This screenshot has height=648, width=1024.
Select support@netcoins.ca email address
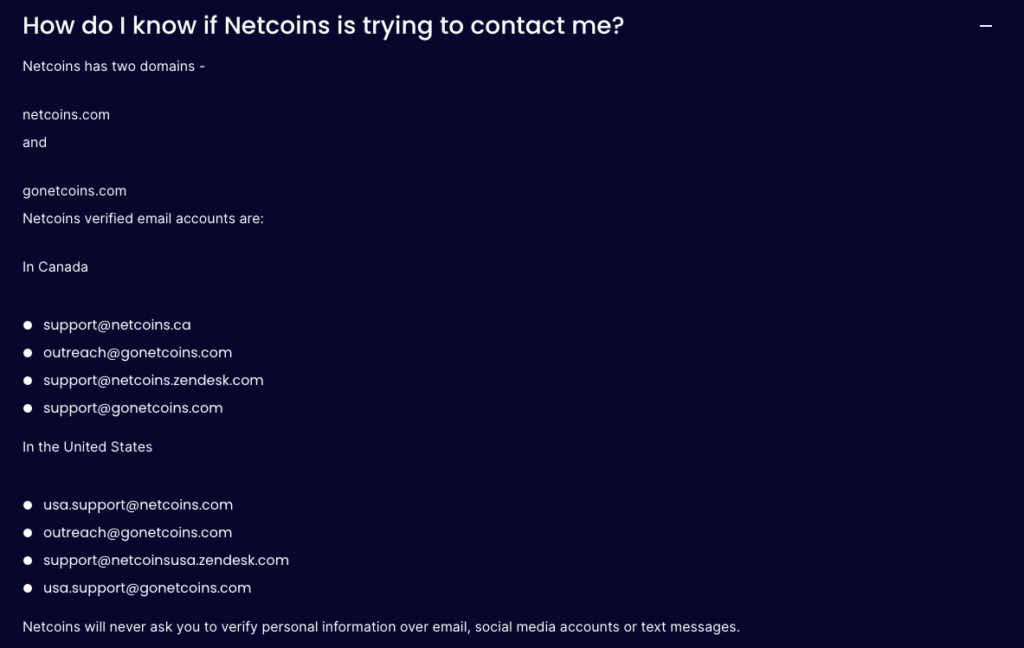click(x=117, y=325)
